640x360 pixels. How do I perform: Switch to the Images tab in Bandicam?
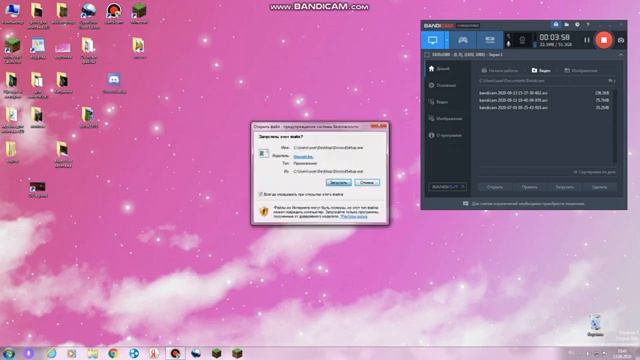point(581,71)
